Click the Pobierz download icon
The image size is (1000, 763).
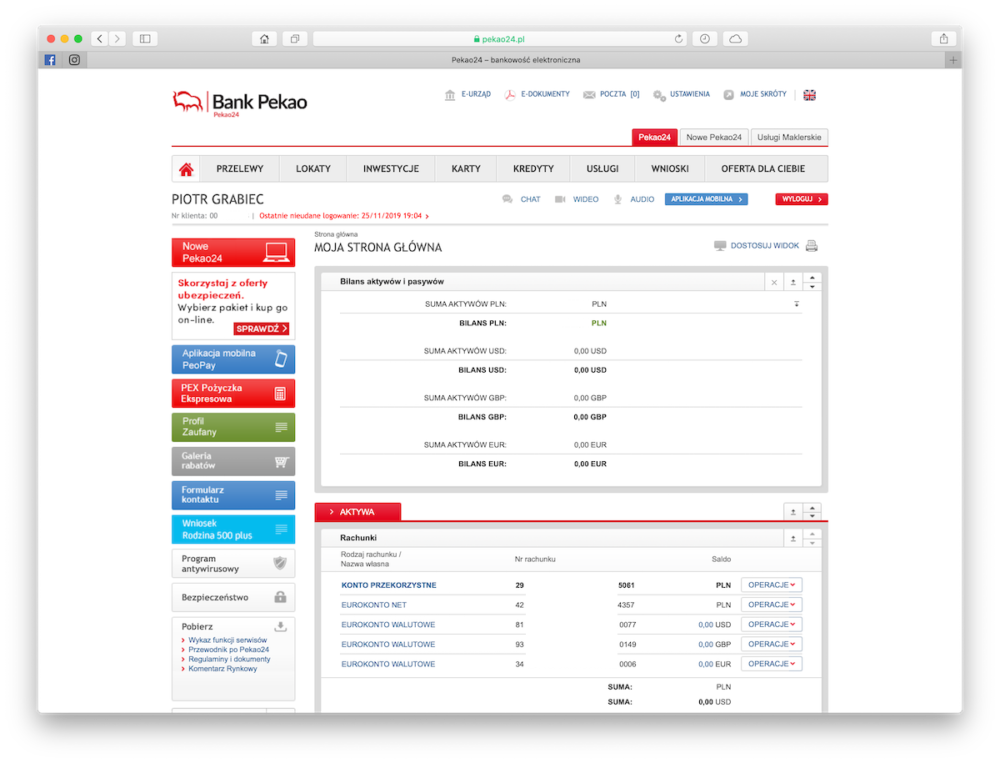[x=280, y=626]
